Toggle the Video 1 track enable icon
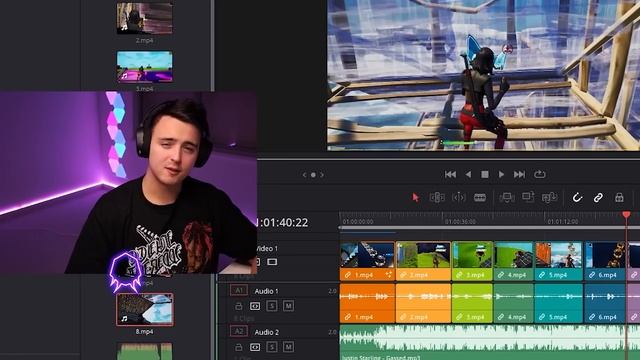This screenshot has height=360, width=640. pyautogui.click(x=272, y=262)
